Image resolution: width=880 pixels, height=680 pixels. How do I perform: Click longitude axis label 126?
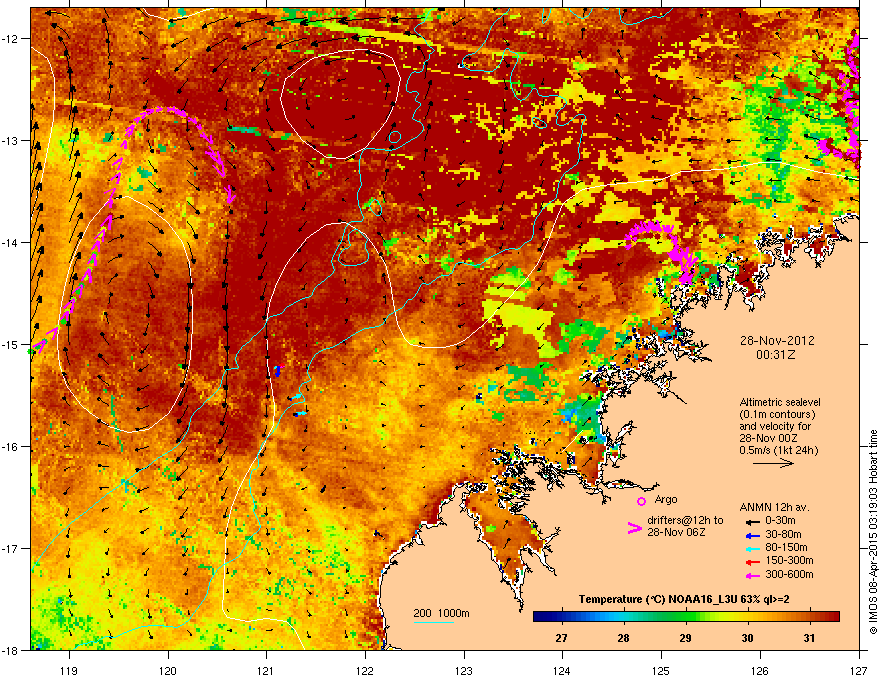pos(760,670)
